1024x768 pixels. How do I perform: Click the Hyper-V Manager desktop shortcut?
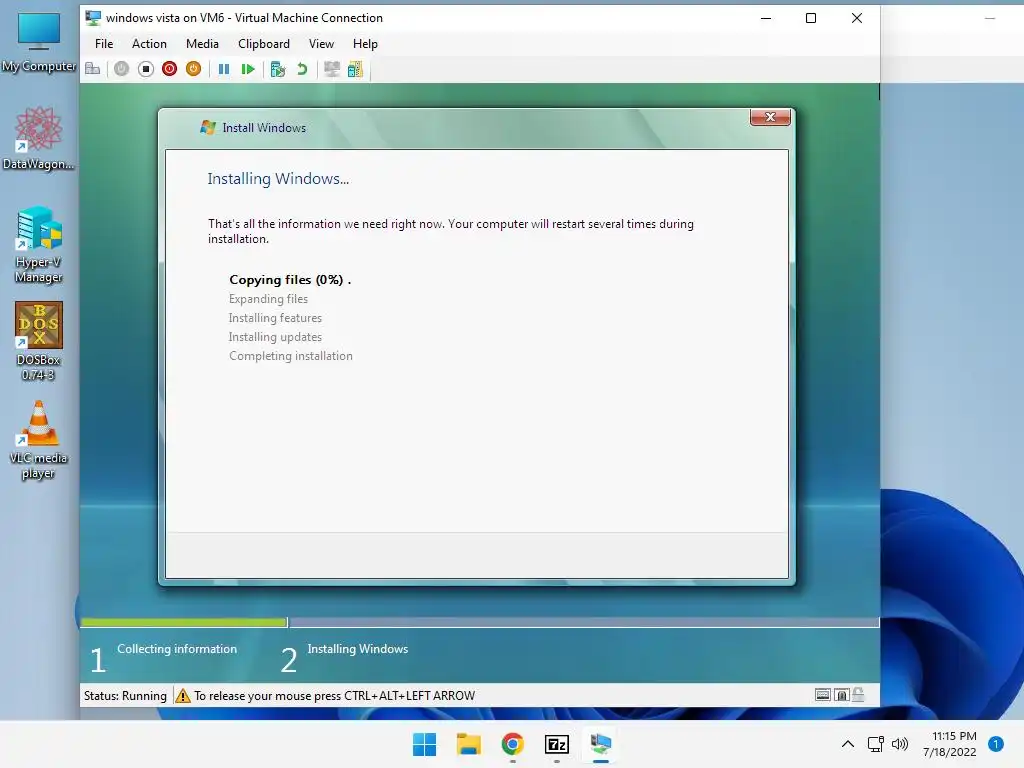[39, 245]
